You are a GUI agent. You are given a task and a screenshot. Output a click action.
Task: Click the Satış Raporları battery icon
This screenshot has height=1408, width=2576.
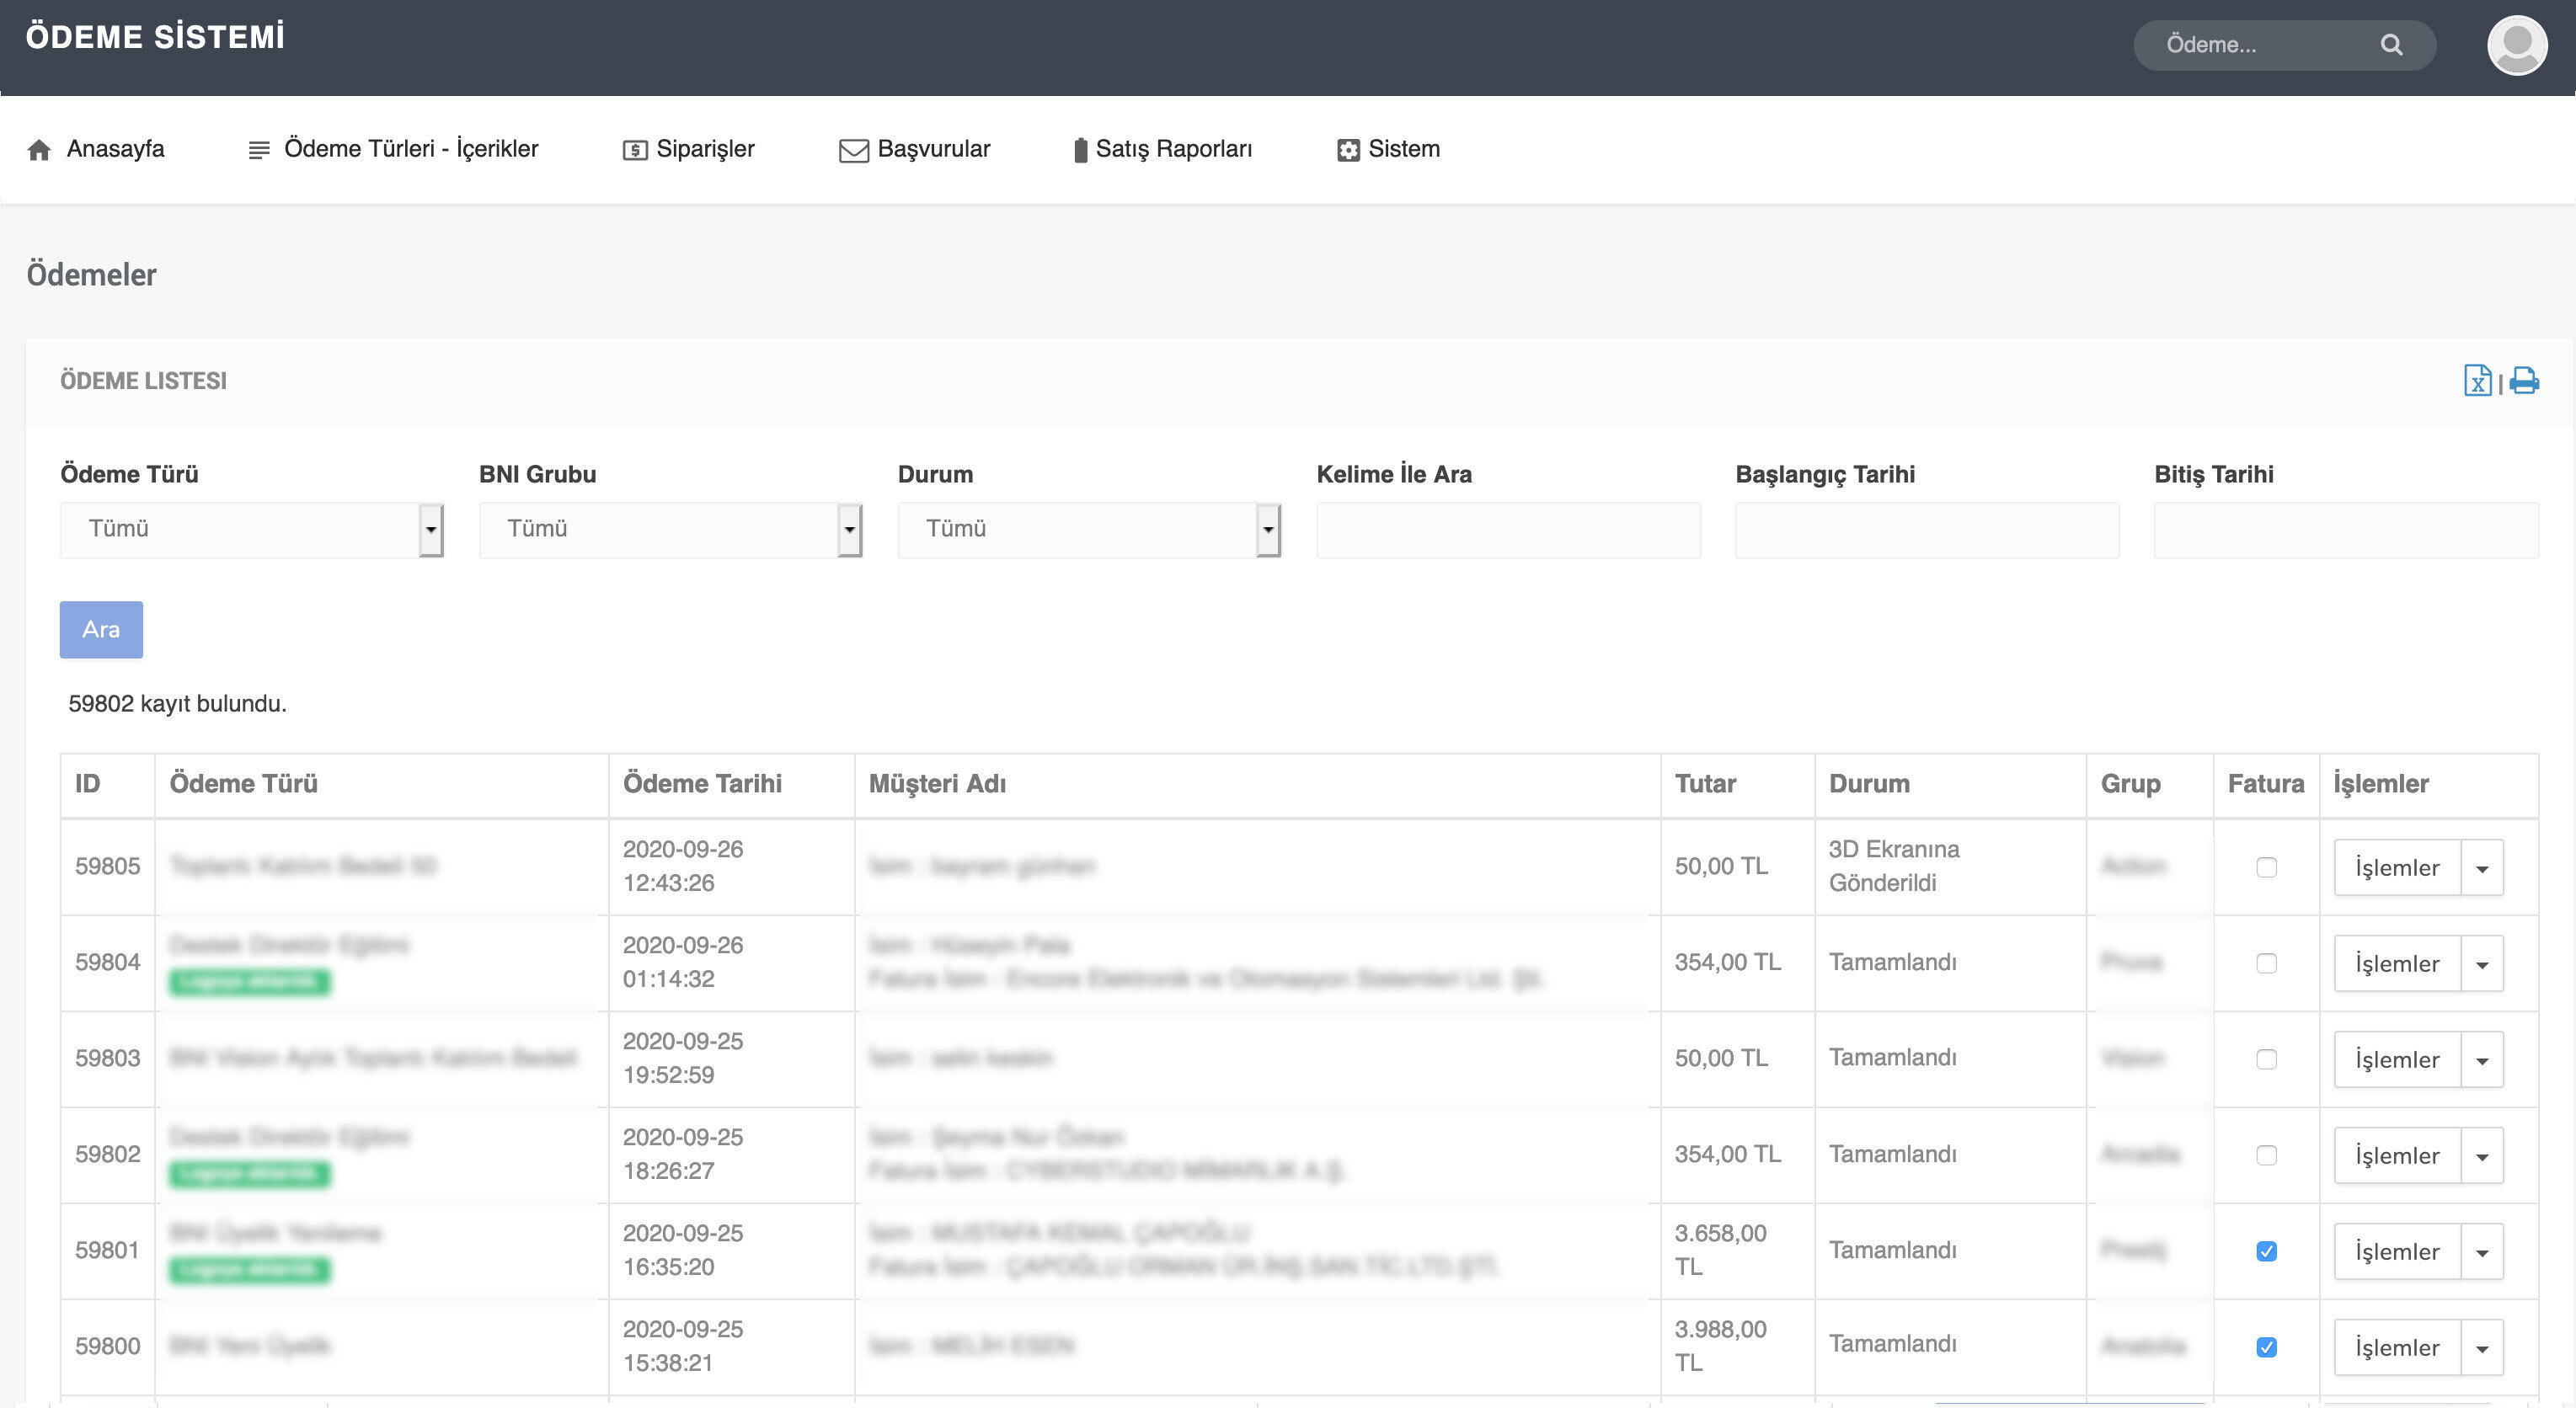[x=1080, y=150]
